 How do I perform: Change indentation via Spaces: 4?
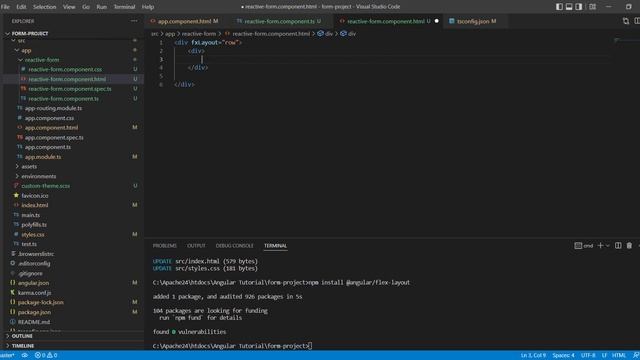pos(563,356)
